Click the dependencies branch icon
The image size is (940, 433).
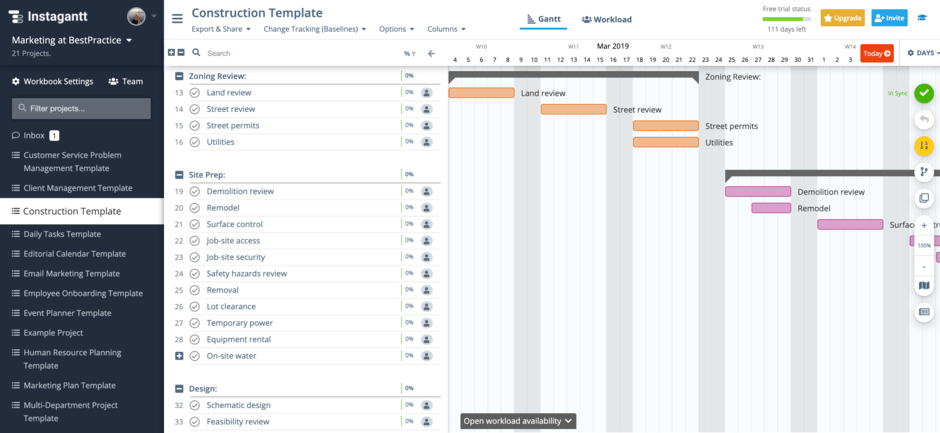click(x=924, y=172)
